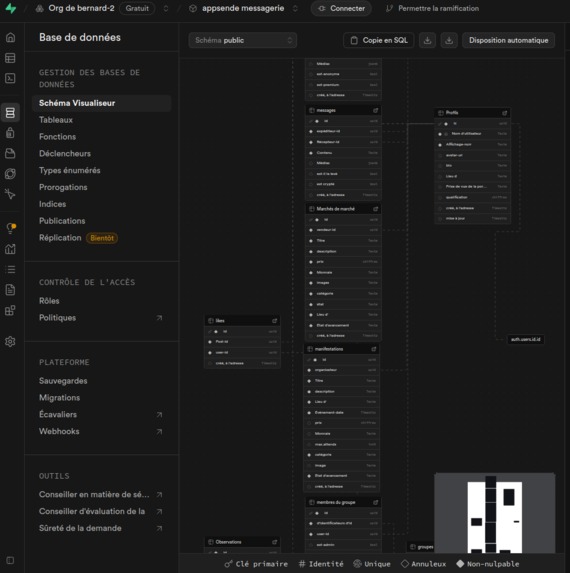Image resolution: width=570 pixels, height=573 pixels.
Task: Open the Profils table external link icon
Action: (x=505, y=113)
